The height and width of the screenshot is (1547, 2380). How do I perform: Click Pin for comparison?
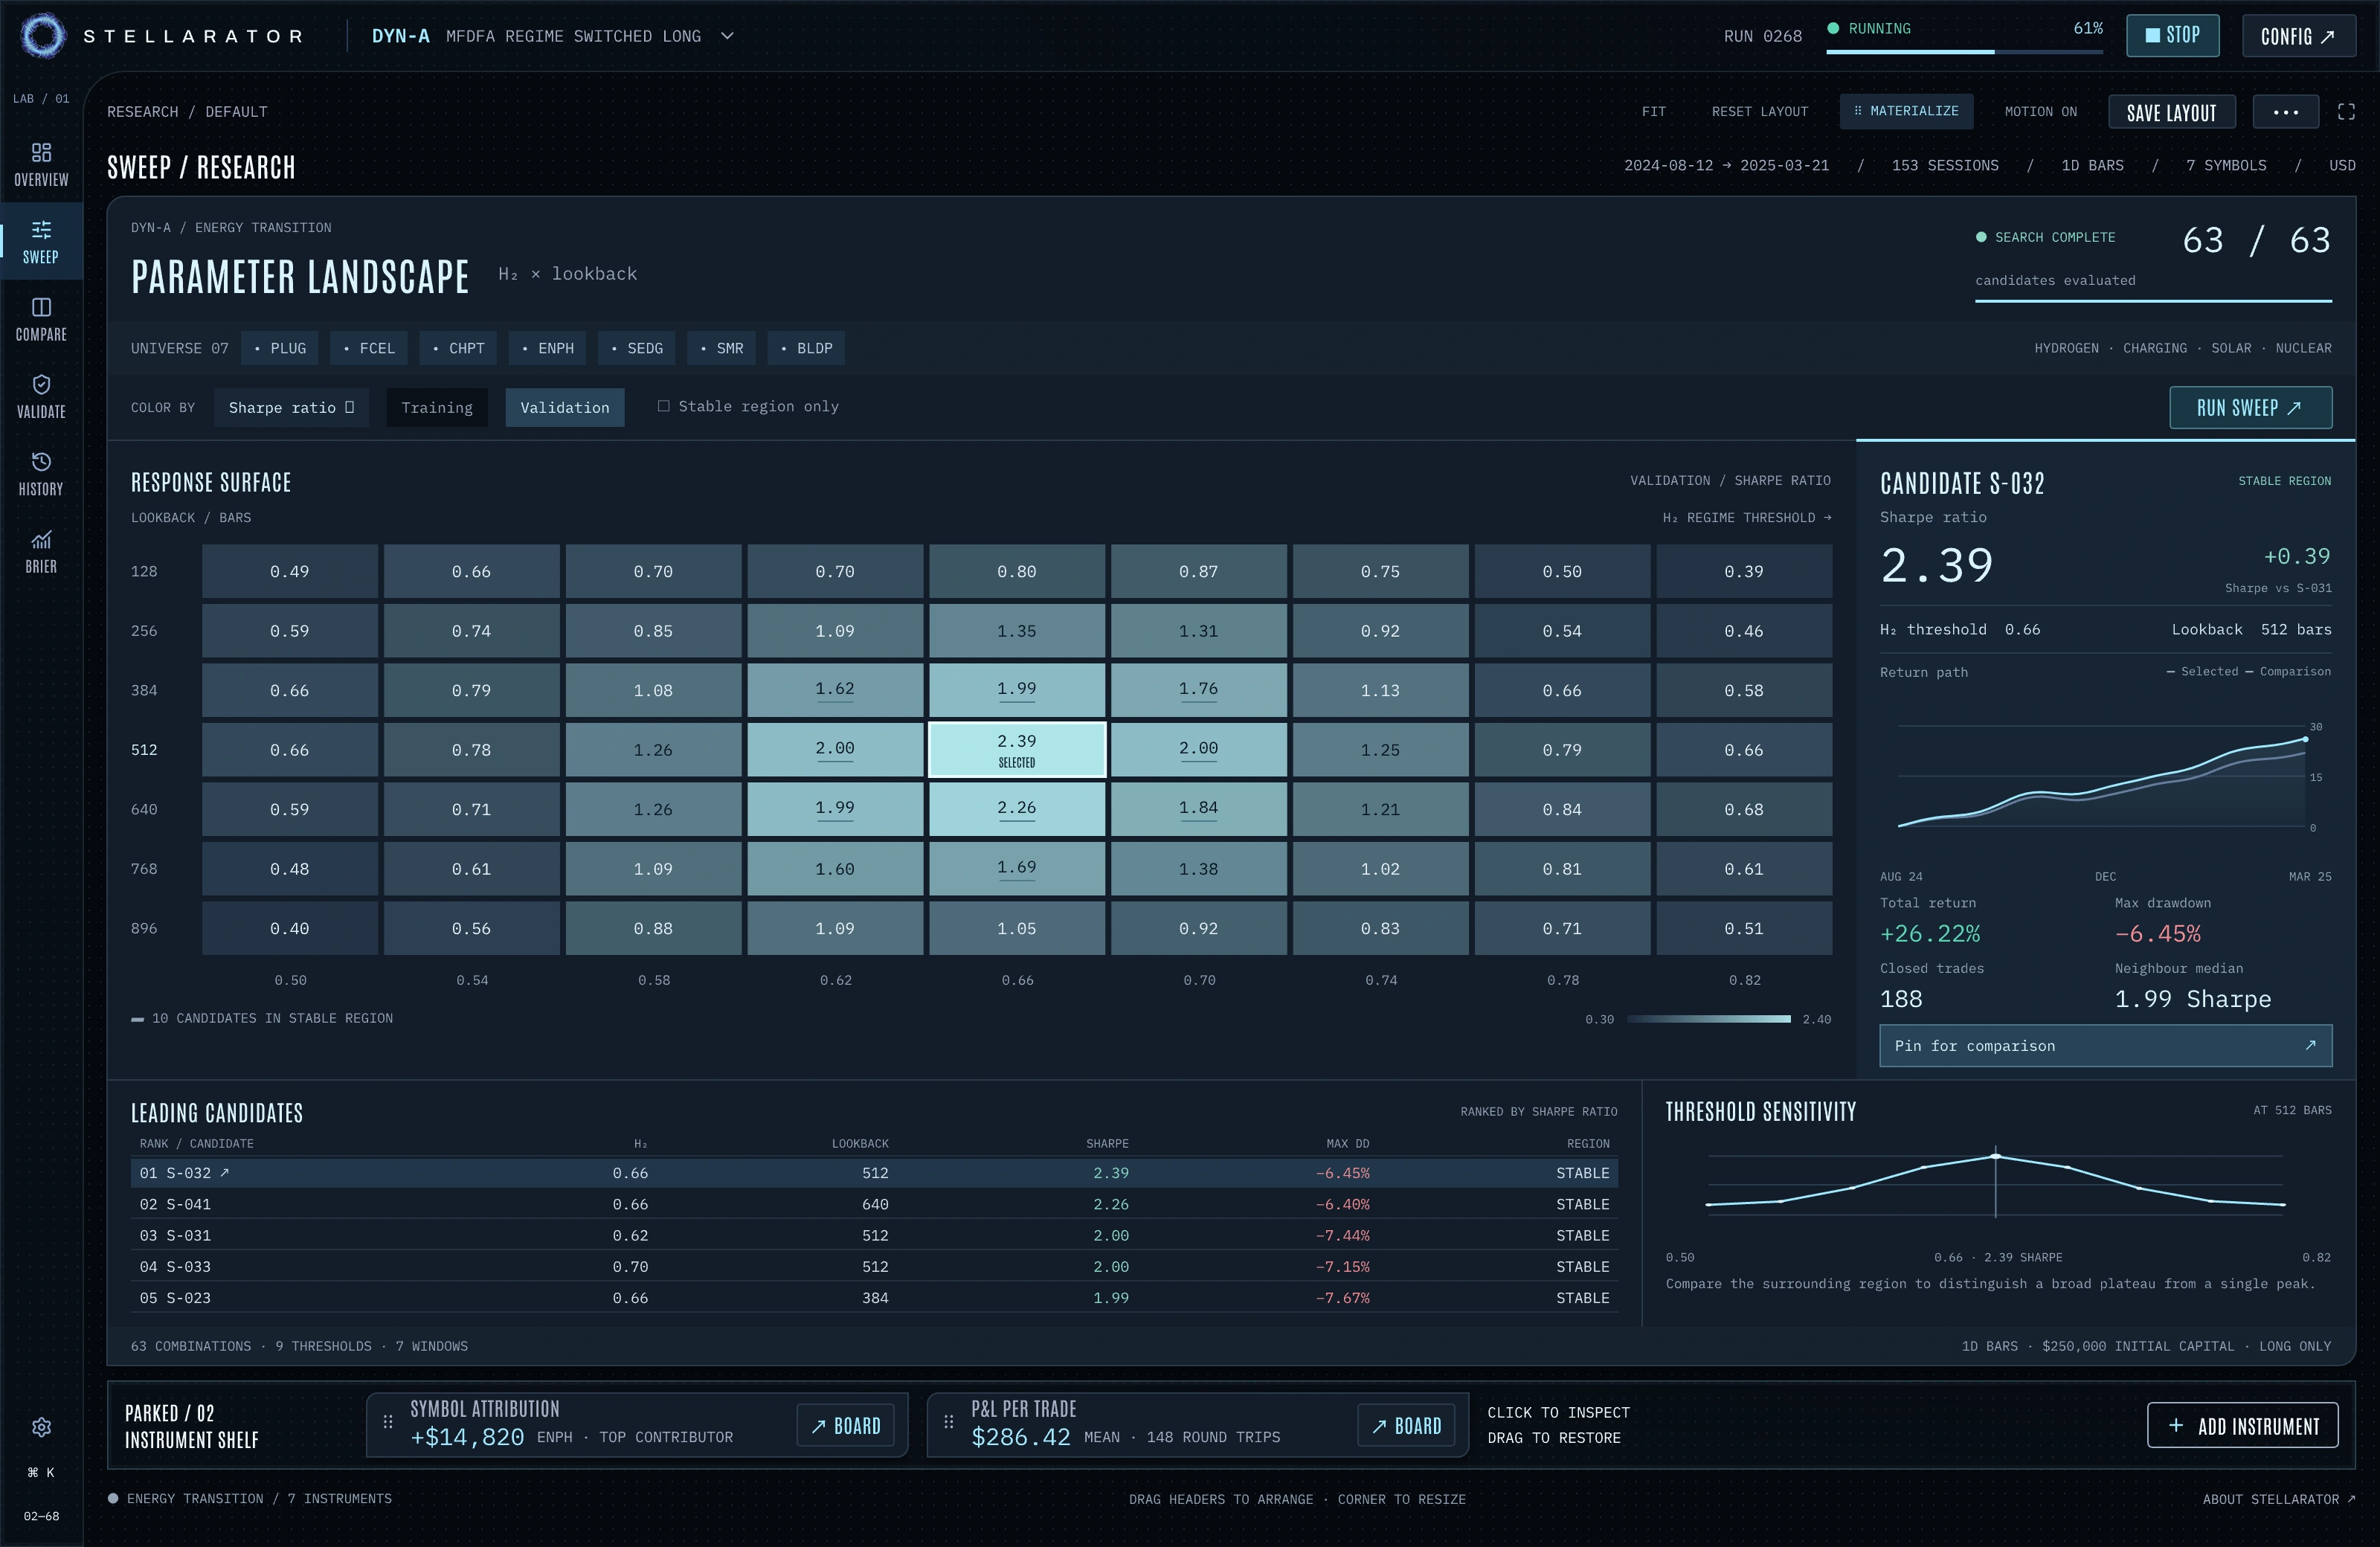[2105, 1045]
